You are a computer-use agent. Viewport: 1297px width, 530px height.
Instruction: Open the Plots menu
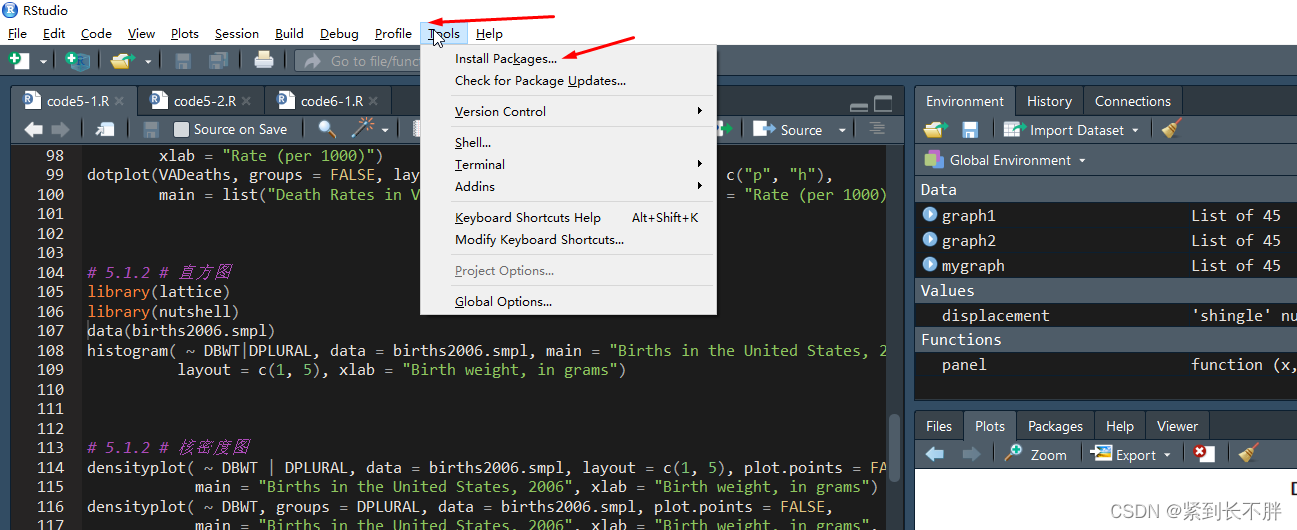pyautogui.click(x=185, y=33)
